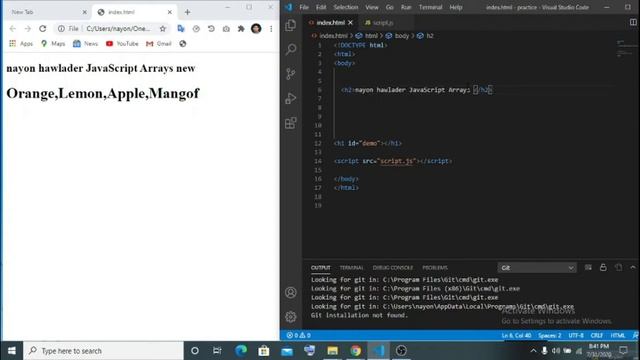Close the index.html browser tab
Viewport: 640px width, 360px height.
click(170, 12)
